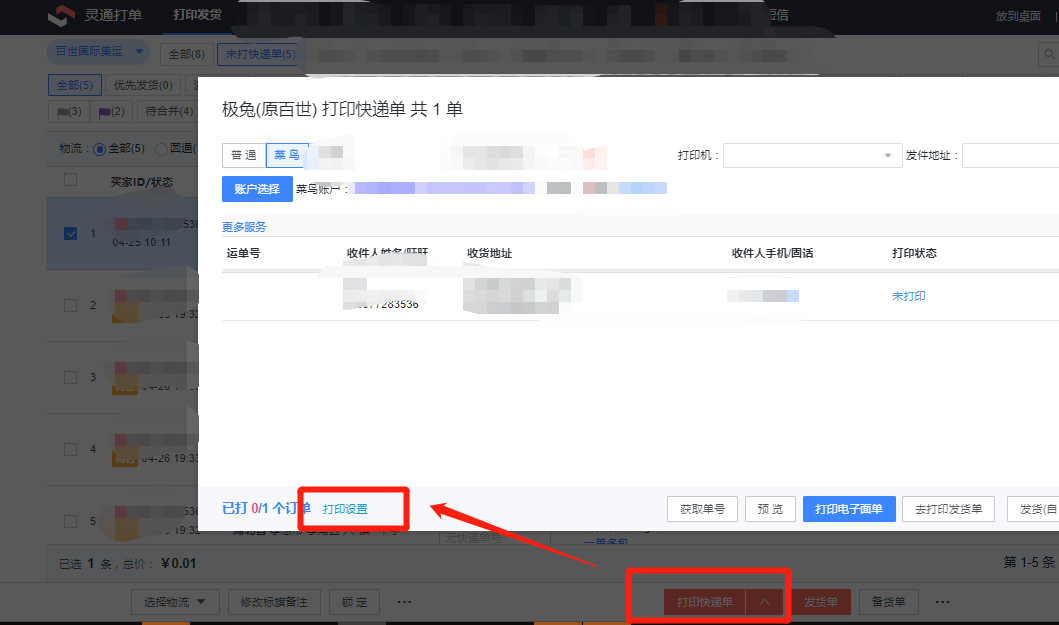Click the 收件人手机/固话 column header
This screenshot has height=625, width=1059.
click(773, 253)
